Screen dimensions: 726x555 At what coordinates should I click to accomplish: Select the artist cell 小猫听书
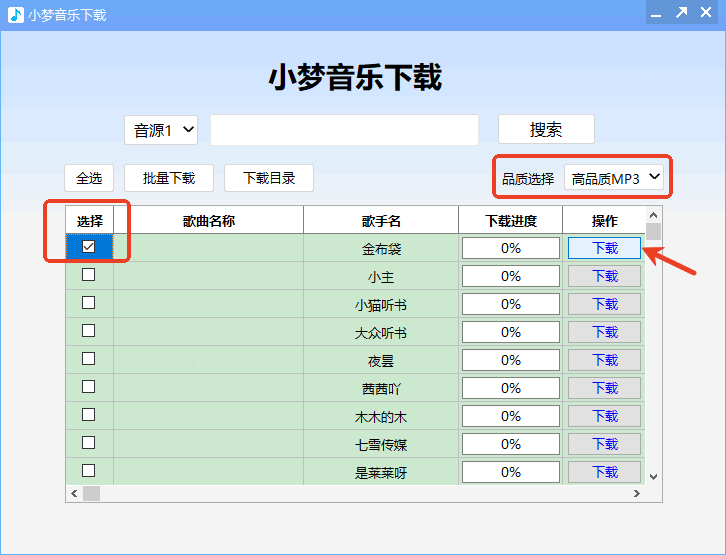381,304
